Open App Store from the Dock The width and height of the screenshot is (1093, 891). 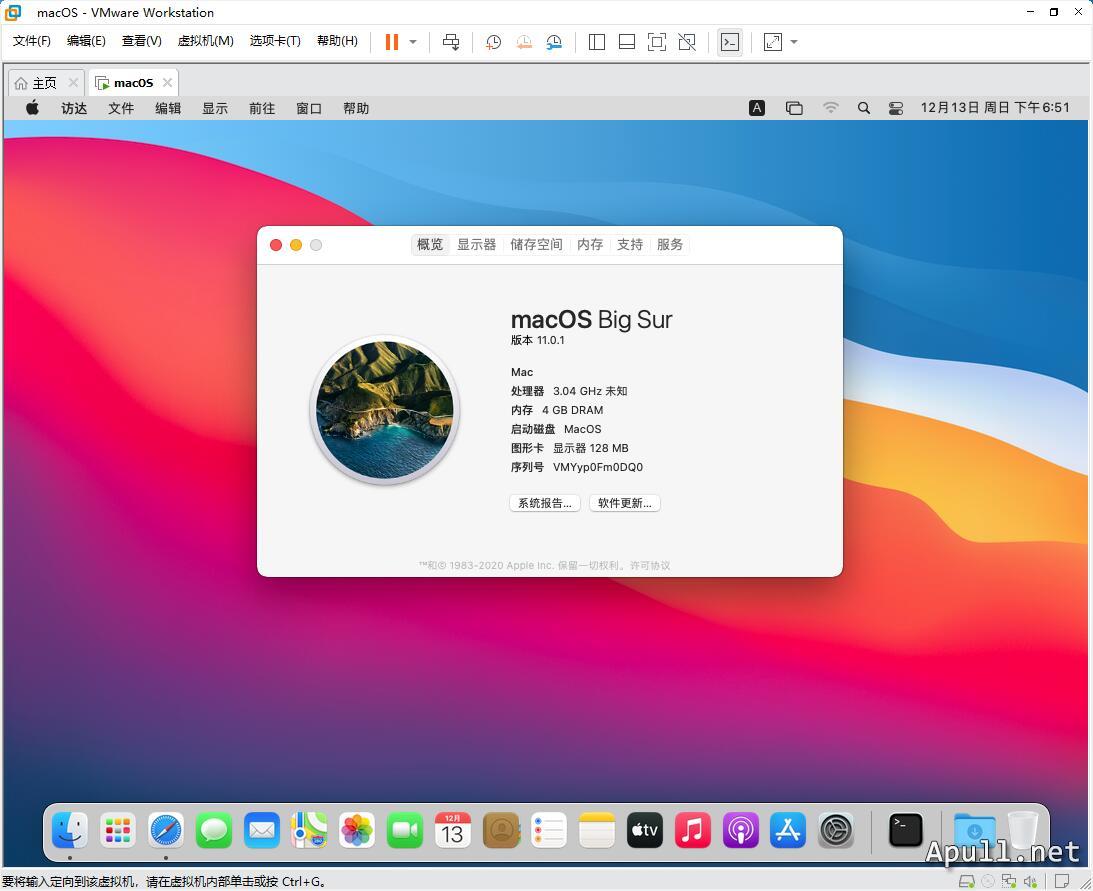click(x=788, y=830)
